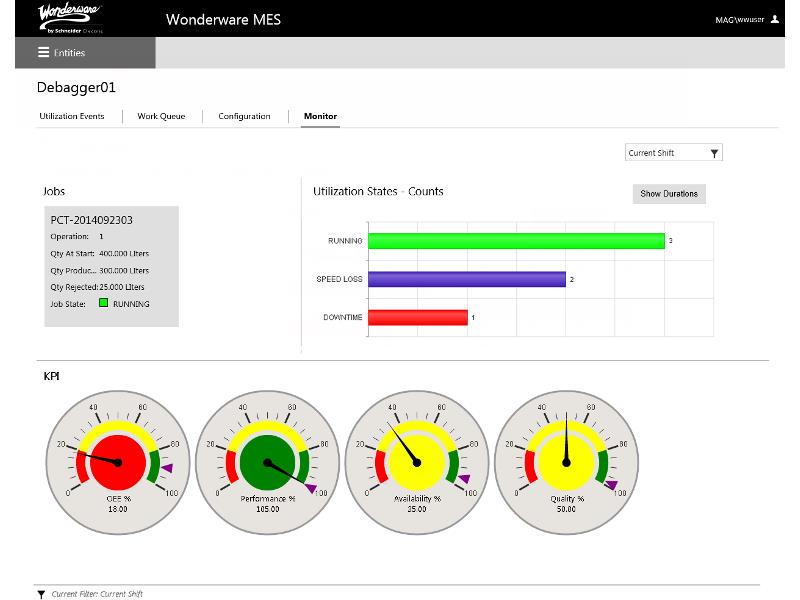Click the 'Qty Produc... 300.000 Liters' row
This screenshot has height=600, width=800.
point(100,270)
